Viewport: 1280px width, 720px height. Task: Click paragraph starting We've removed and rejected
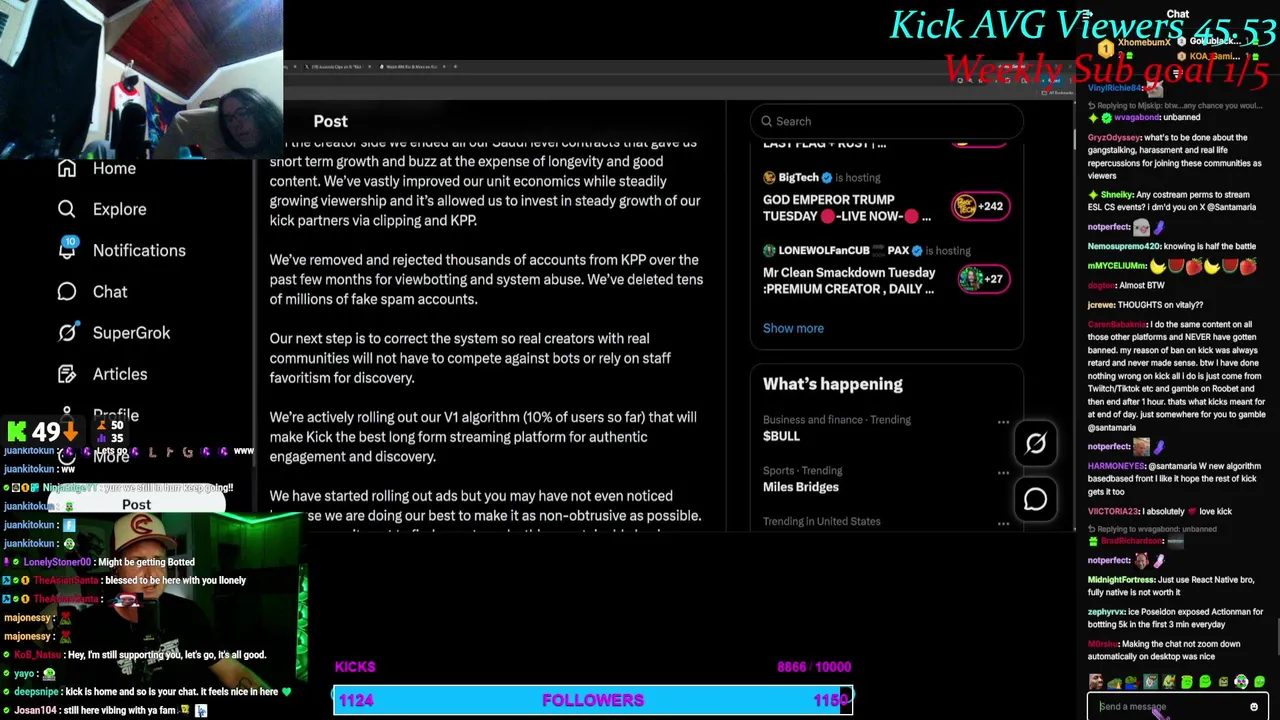click(486, 279)
